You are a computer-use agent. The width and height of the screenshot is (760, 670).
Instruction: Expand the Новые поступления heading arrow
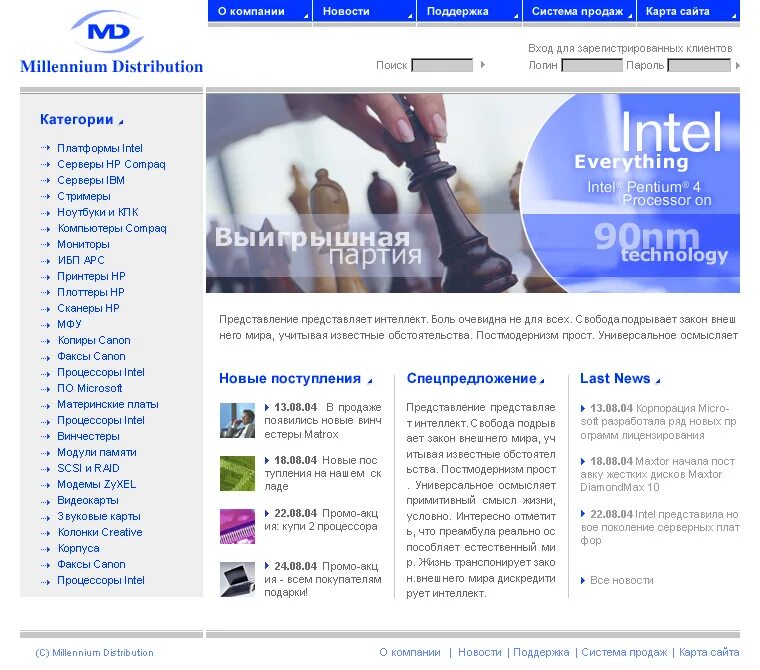[370, 381]
